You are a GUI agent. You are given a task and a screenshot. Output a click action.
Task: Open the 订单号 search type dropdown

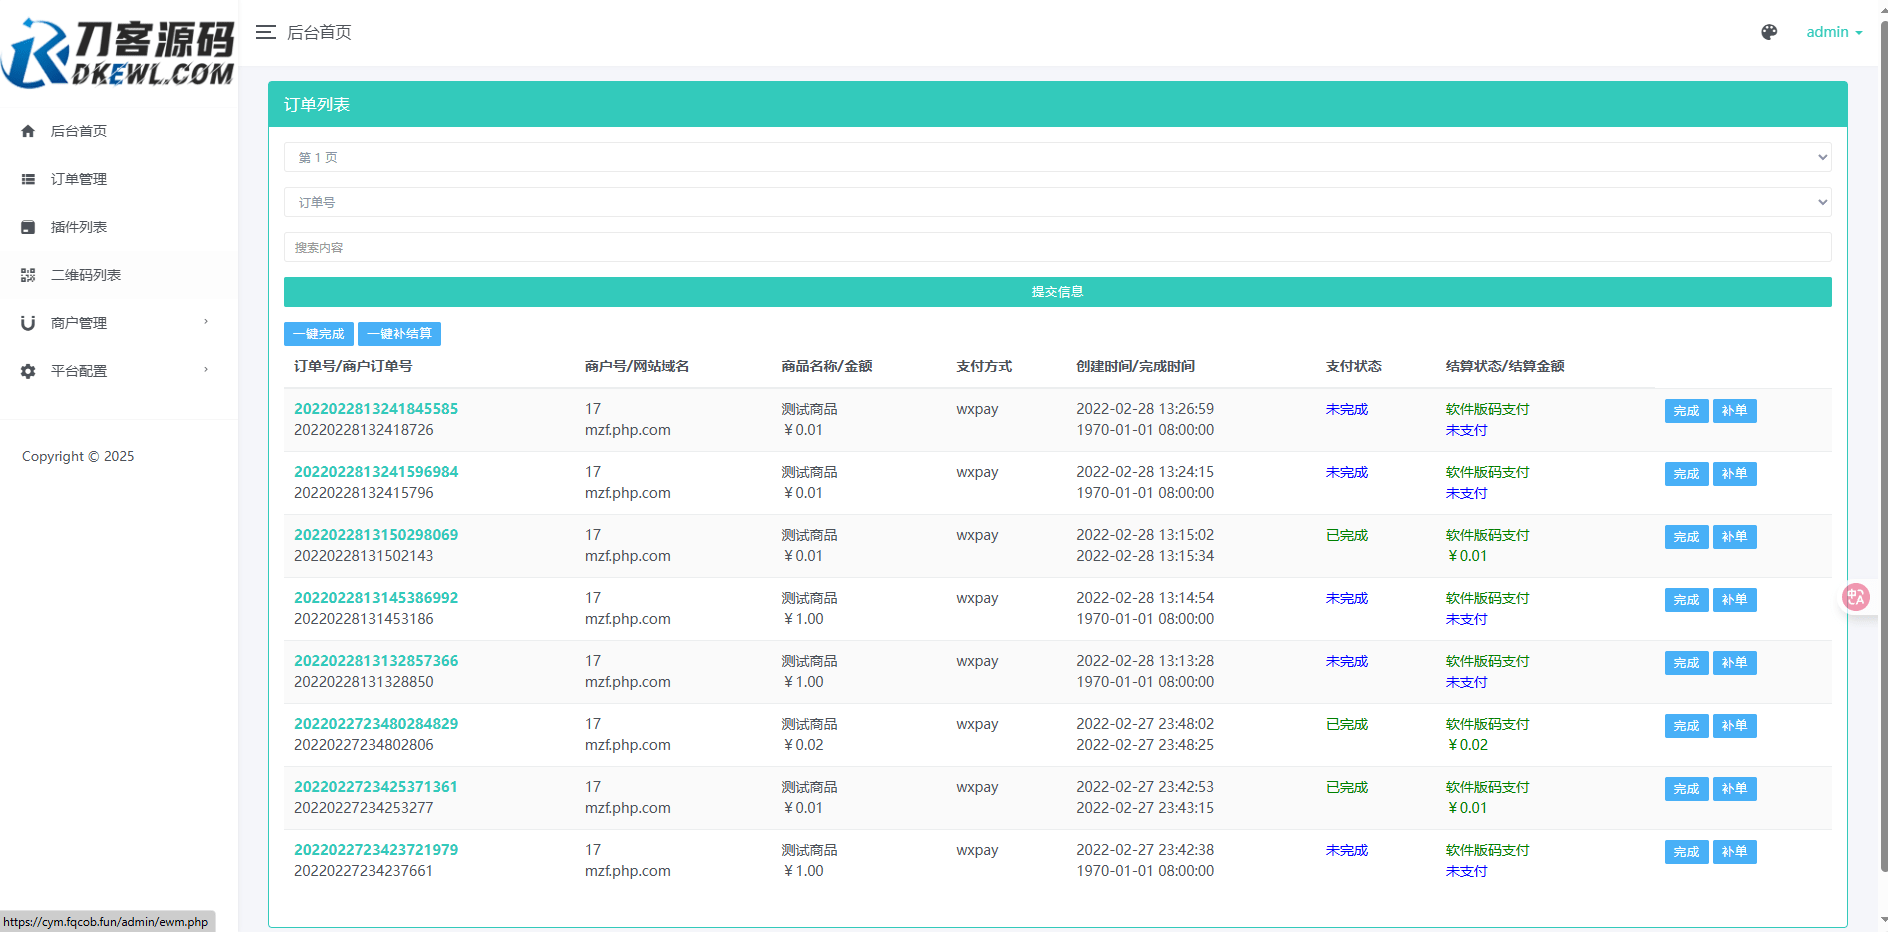(1057, 202)
